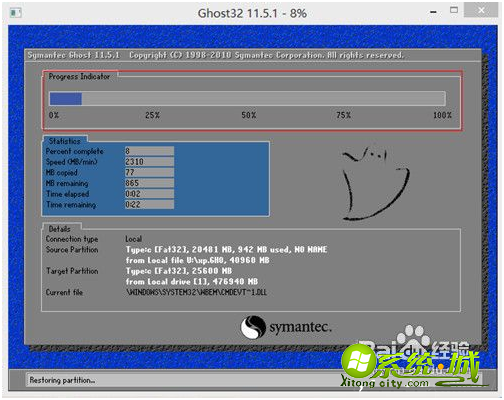Click the '75%' progress scale label
The height and width of the screenshot is (400, 504).
[x=343, y=115]
